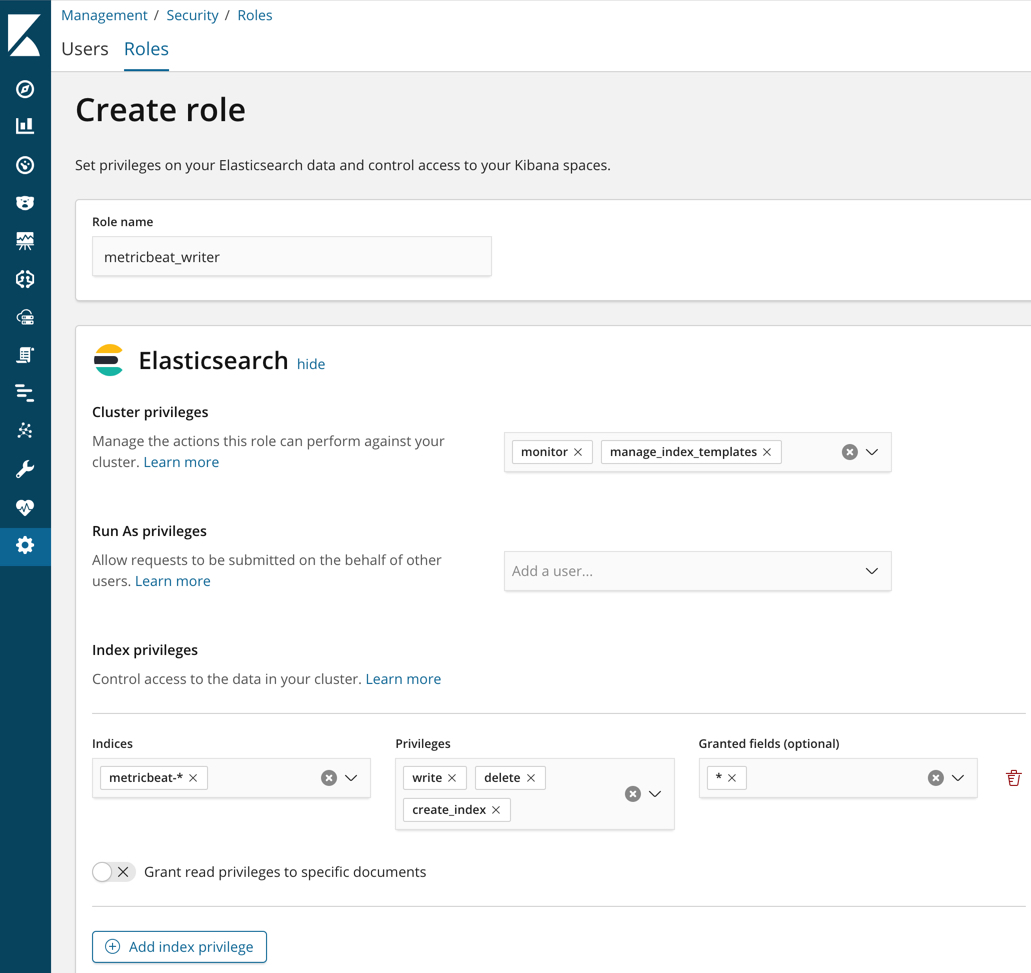Screen dimensions: 1031x973
Task: Click inside the Role name field
Action: pos(291,256)
